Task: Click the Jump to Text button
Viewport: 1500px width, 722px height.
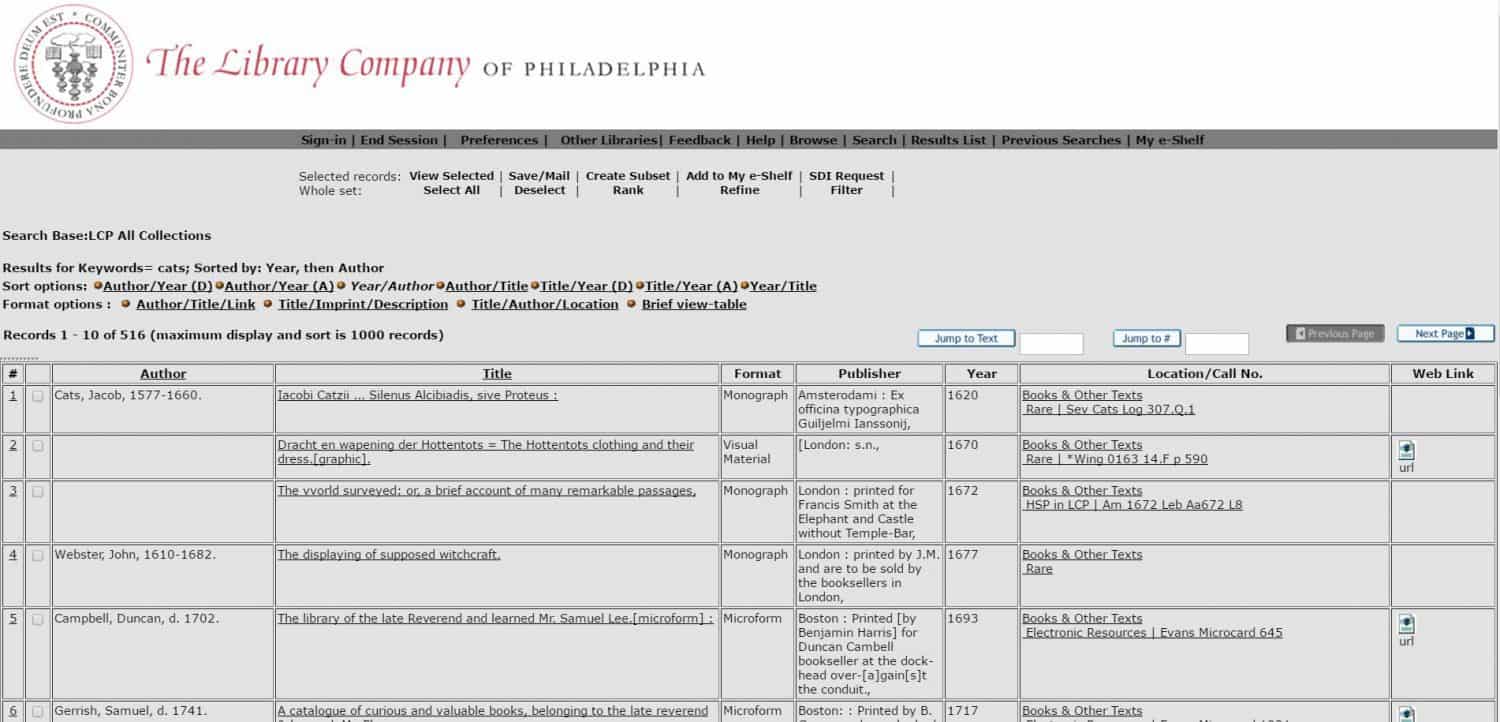Action: point(965,338)
